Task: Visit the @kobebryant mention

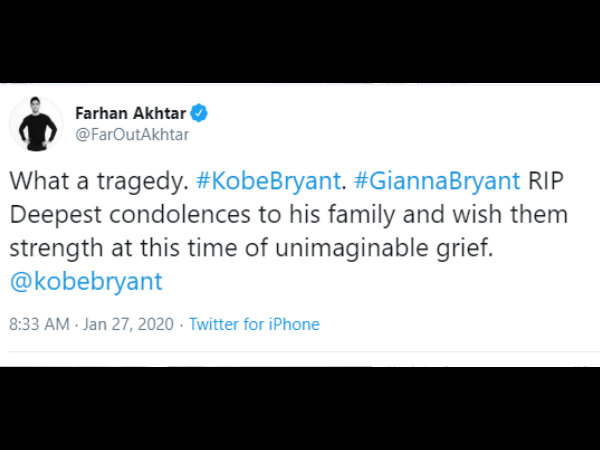Action: [x=86, y=281]
